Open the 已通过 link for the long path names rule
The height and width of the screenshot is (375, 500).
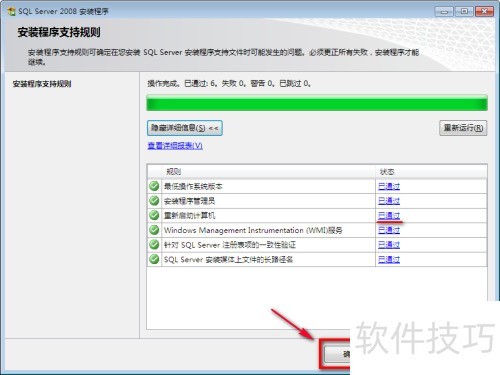(x=389, y=260)
